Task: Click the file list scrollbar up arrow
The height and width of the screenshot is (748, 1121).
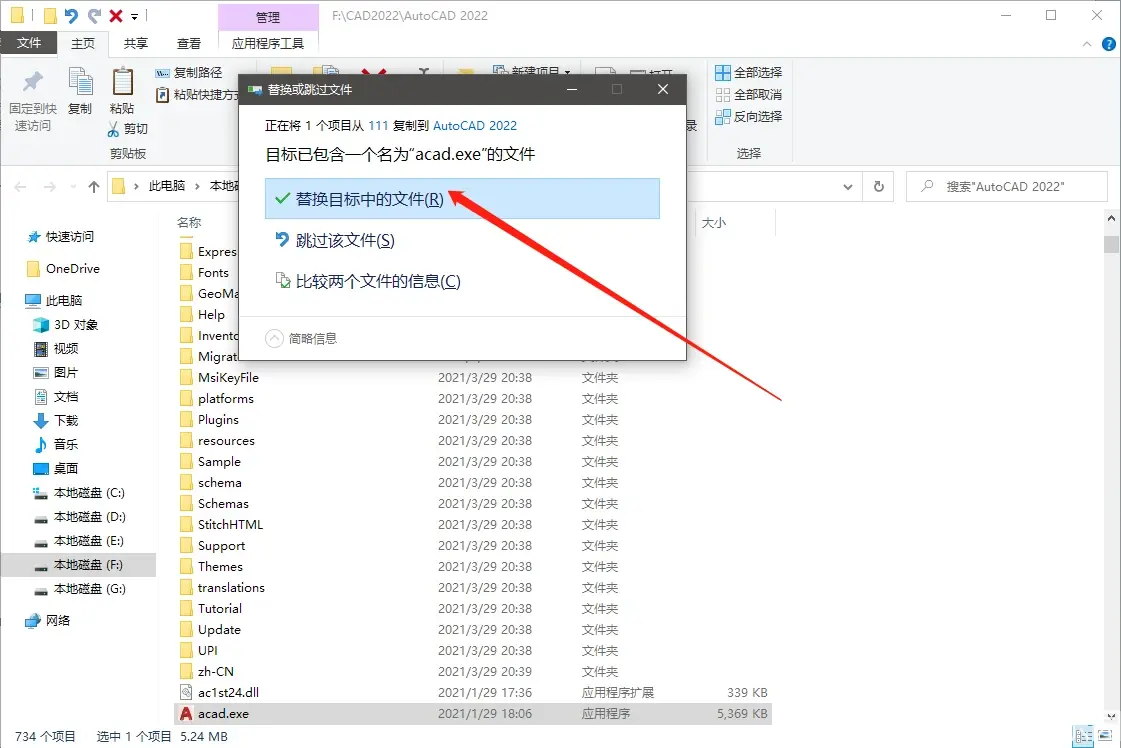Action: (1111, 219)
